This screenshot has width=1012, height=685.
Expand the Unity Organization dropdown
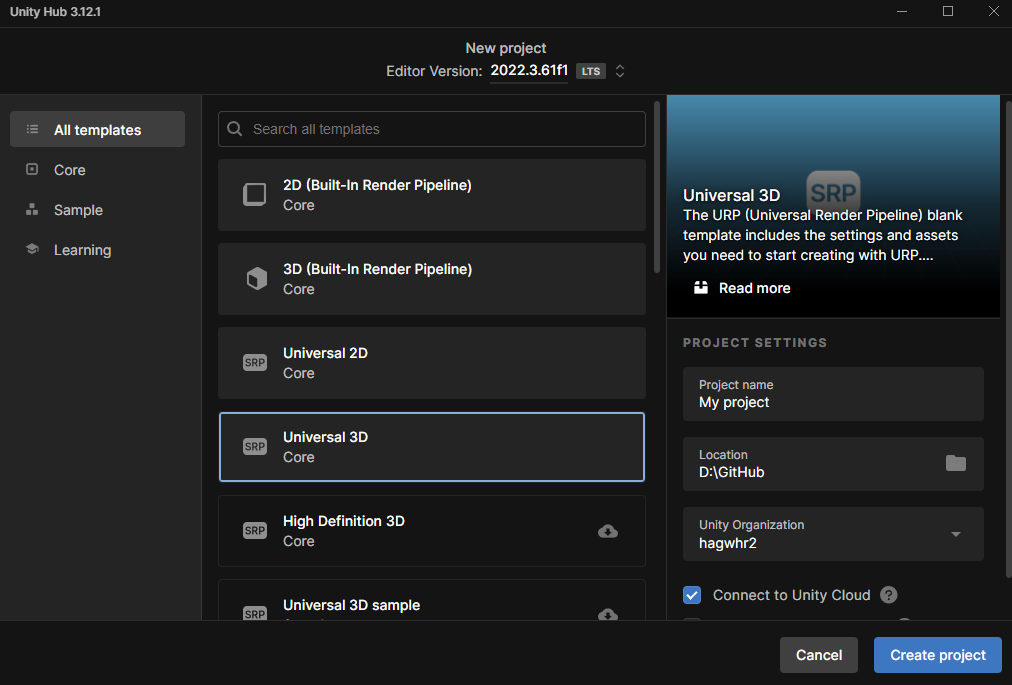click(833, 534)
